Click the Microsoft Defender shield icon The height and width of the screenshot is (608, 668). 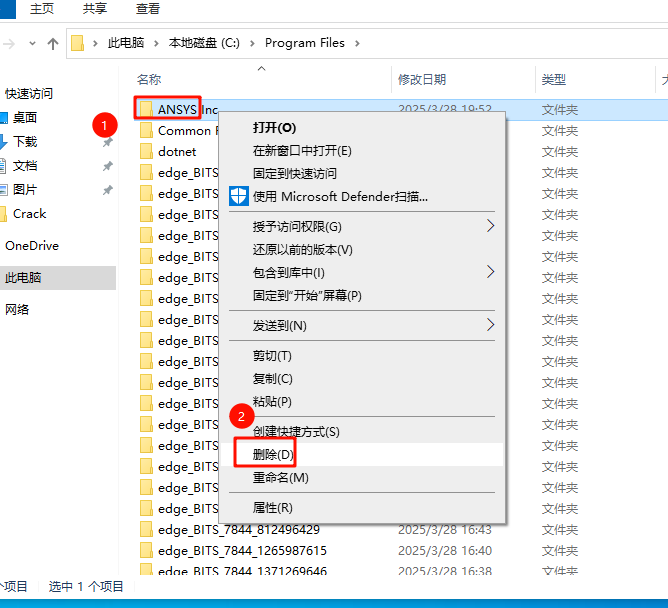(x=239, y=196)
